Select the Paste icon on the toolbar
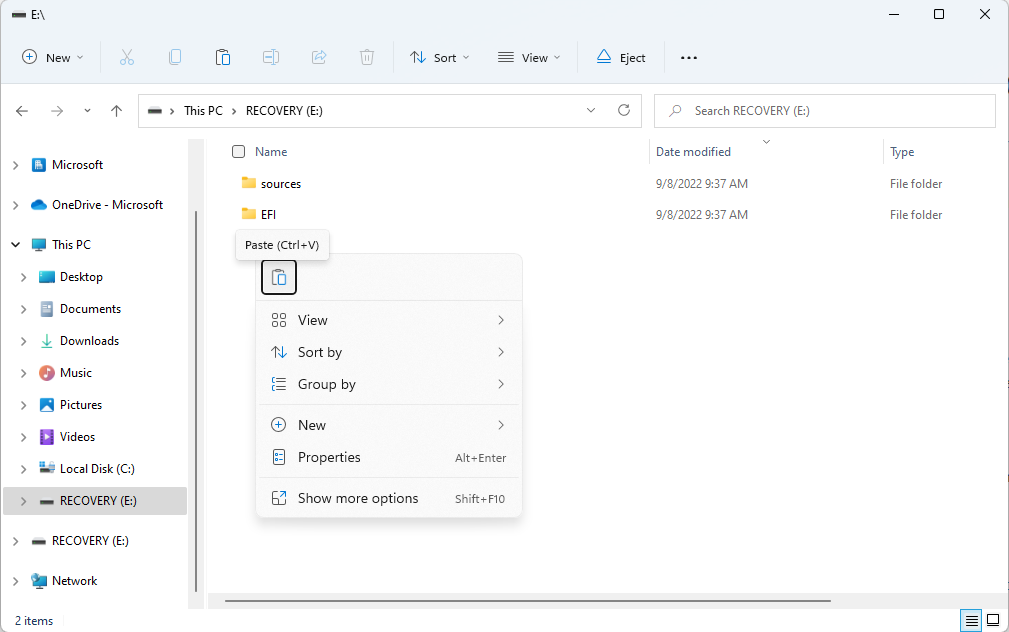Image resolution: width=1009 pixels, height=632 pixels. pos(222,57)
